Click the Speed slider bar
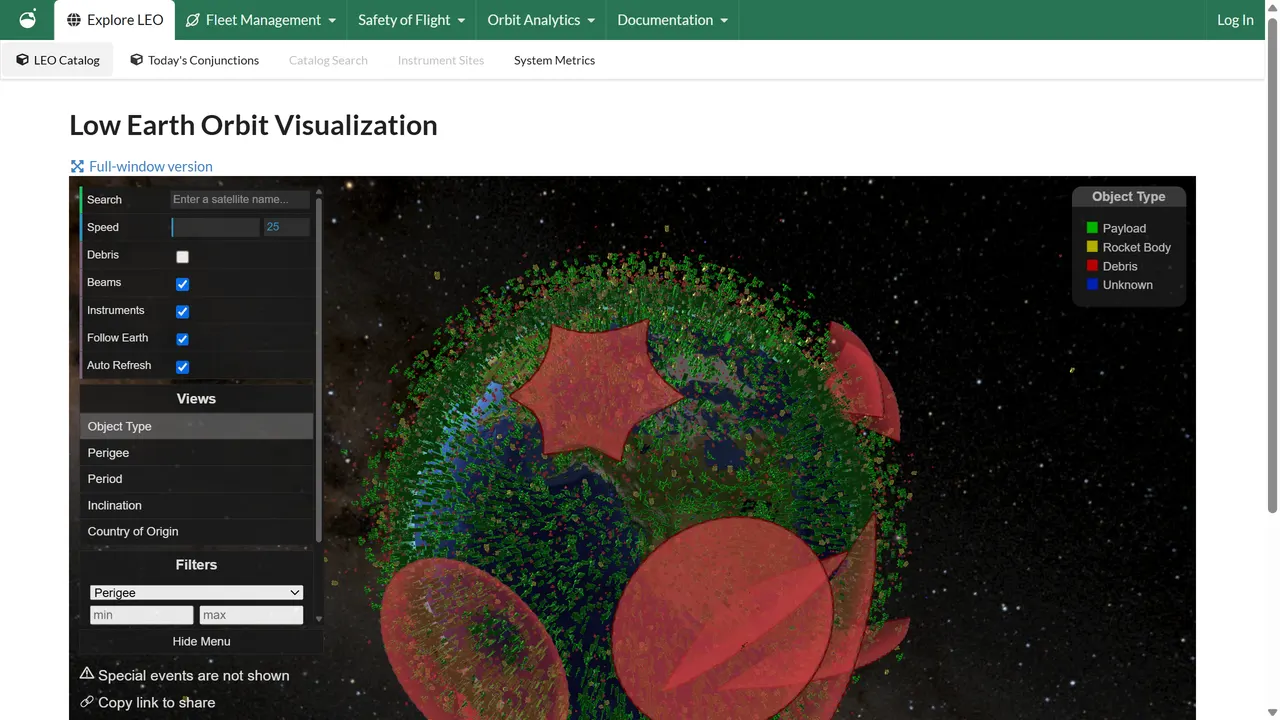Viewport: 1280px width, 720px height. [x=215, y=227]
